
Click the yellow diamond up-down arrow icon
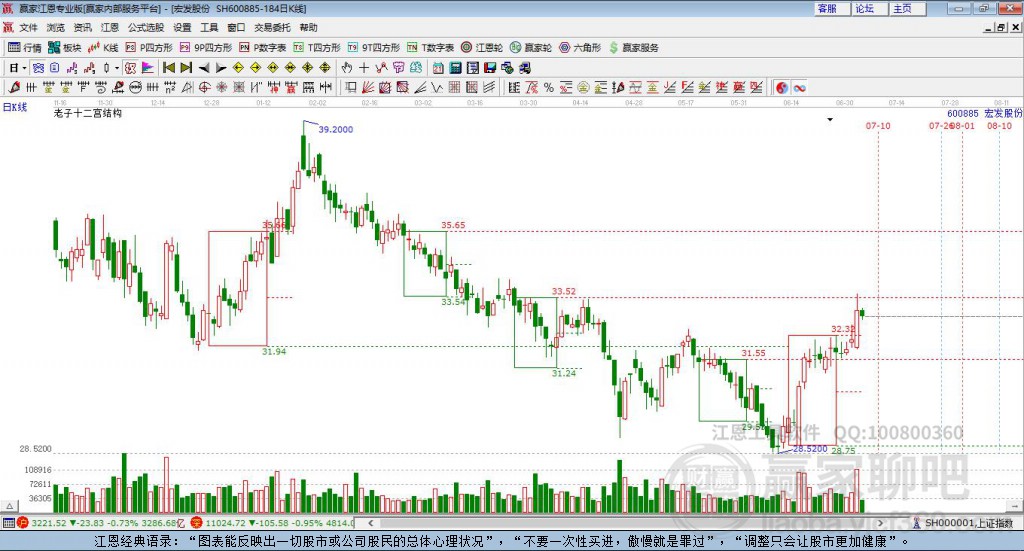[325, 67]
